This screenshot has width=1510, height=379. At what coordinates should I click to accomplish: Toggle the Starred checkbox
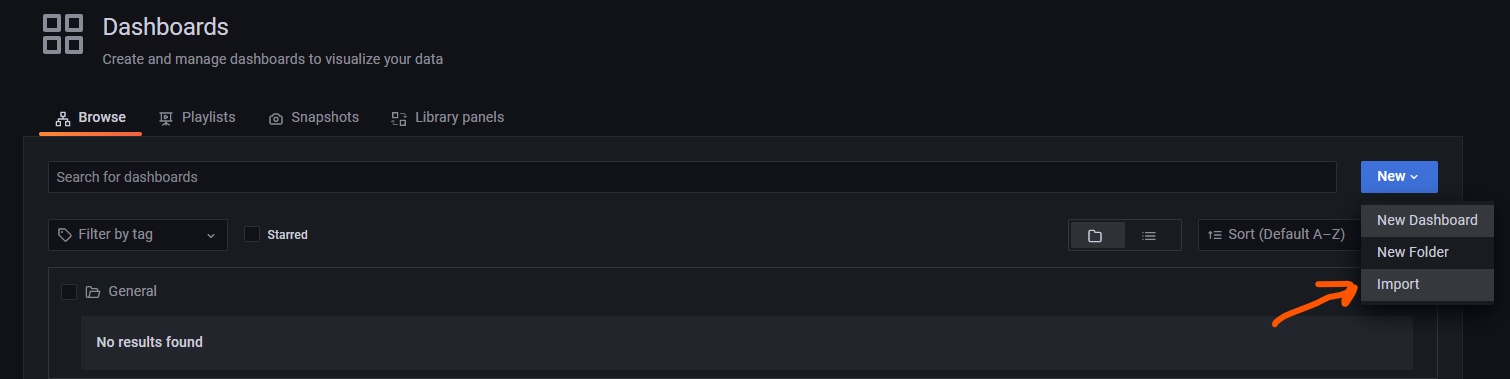[x=252, y=234]
